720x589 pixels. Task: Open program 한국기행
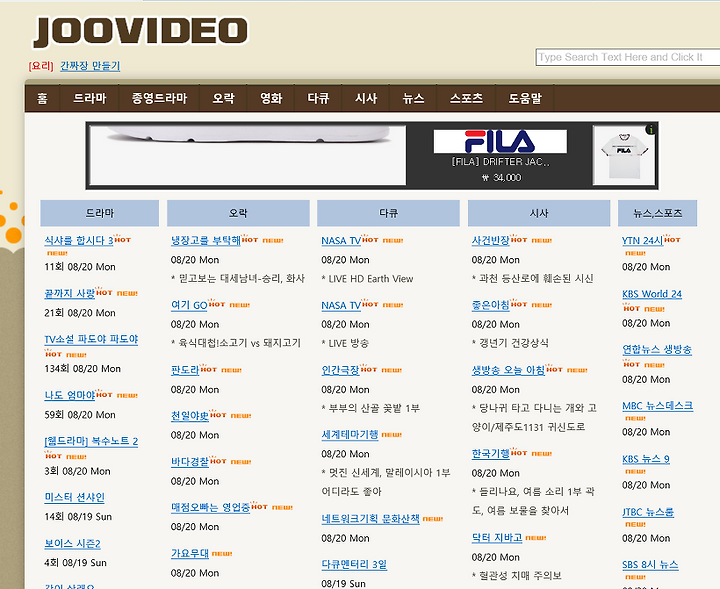pyautogui.click(x=490, y=454)
